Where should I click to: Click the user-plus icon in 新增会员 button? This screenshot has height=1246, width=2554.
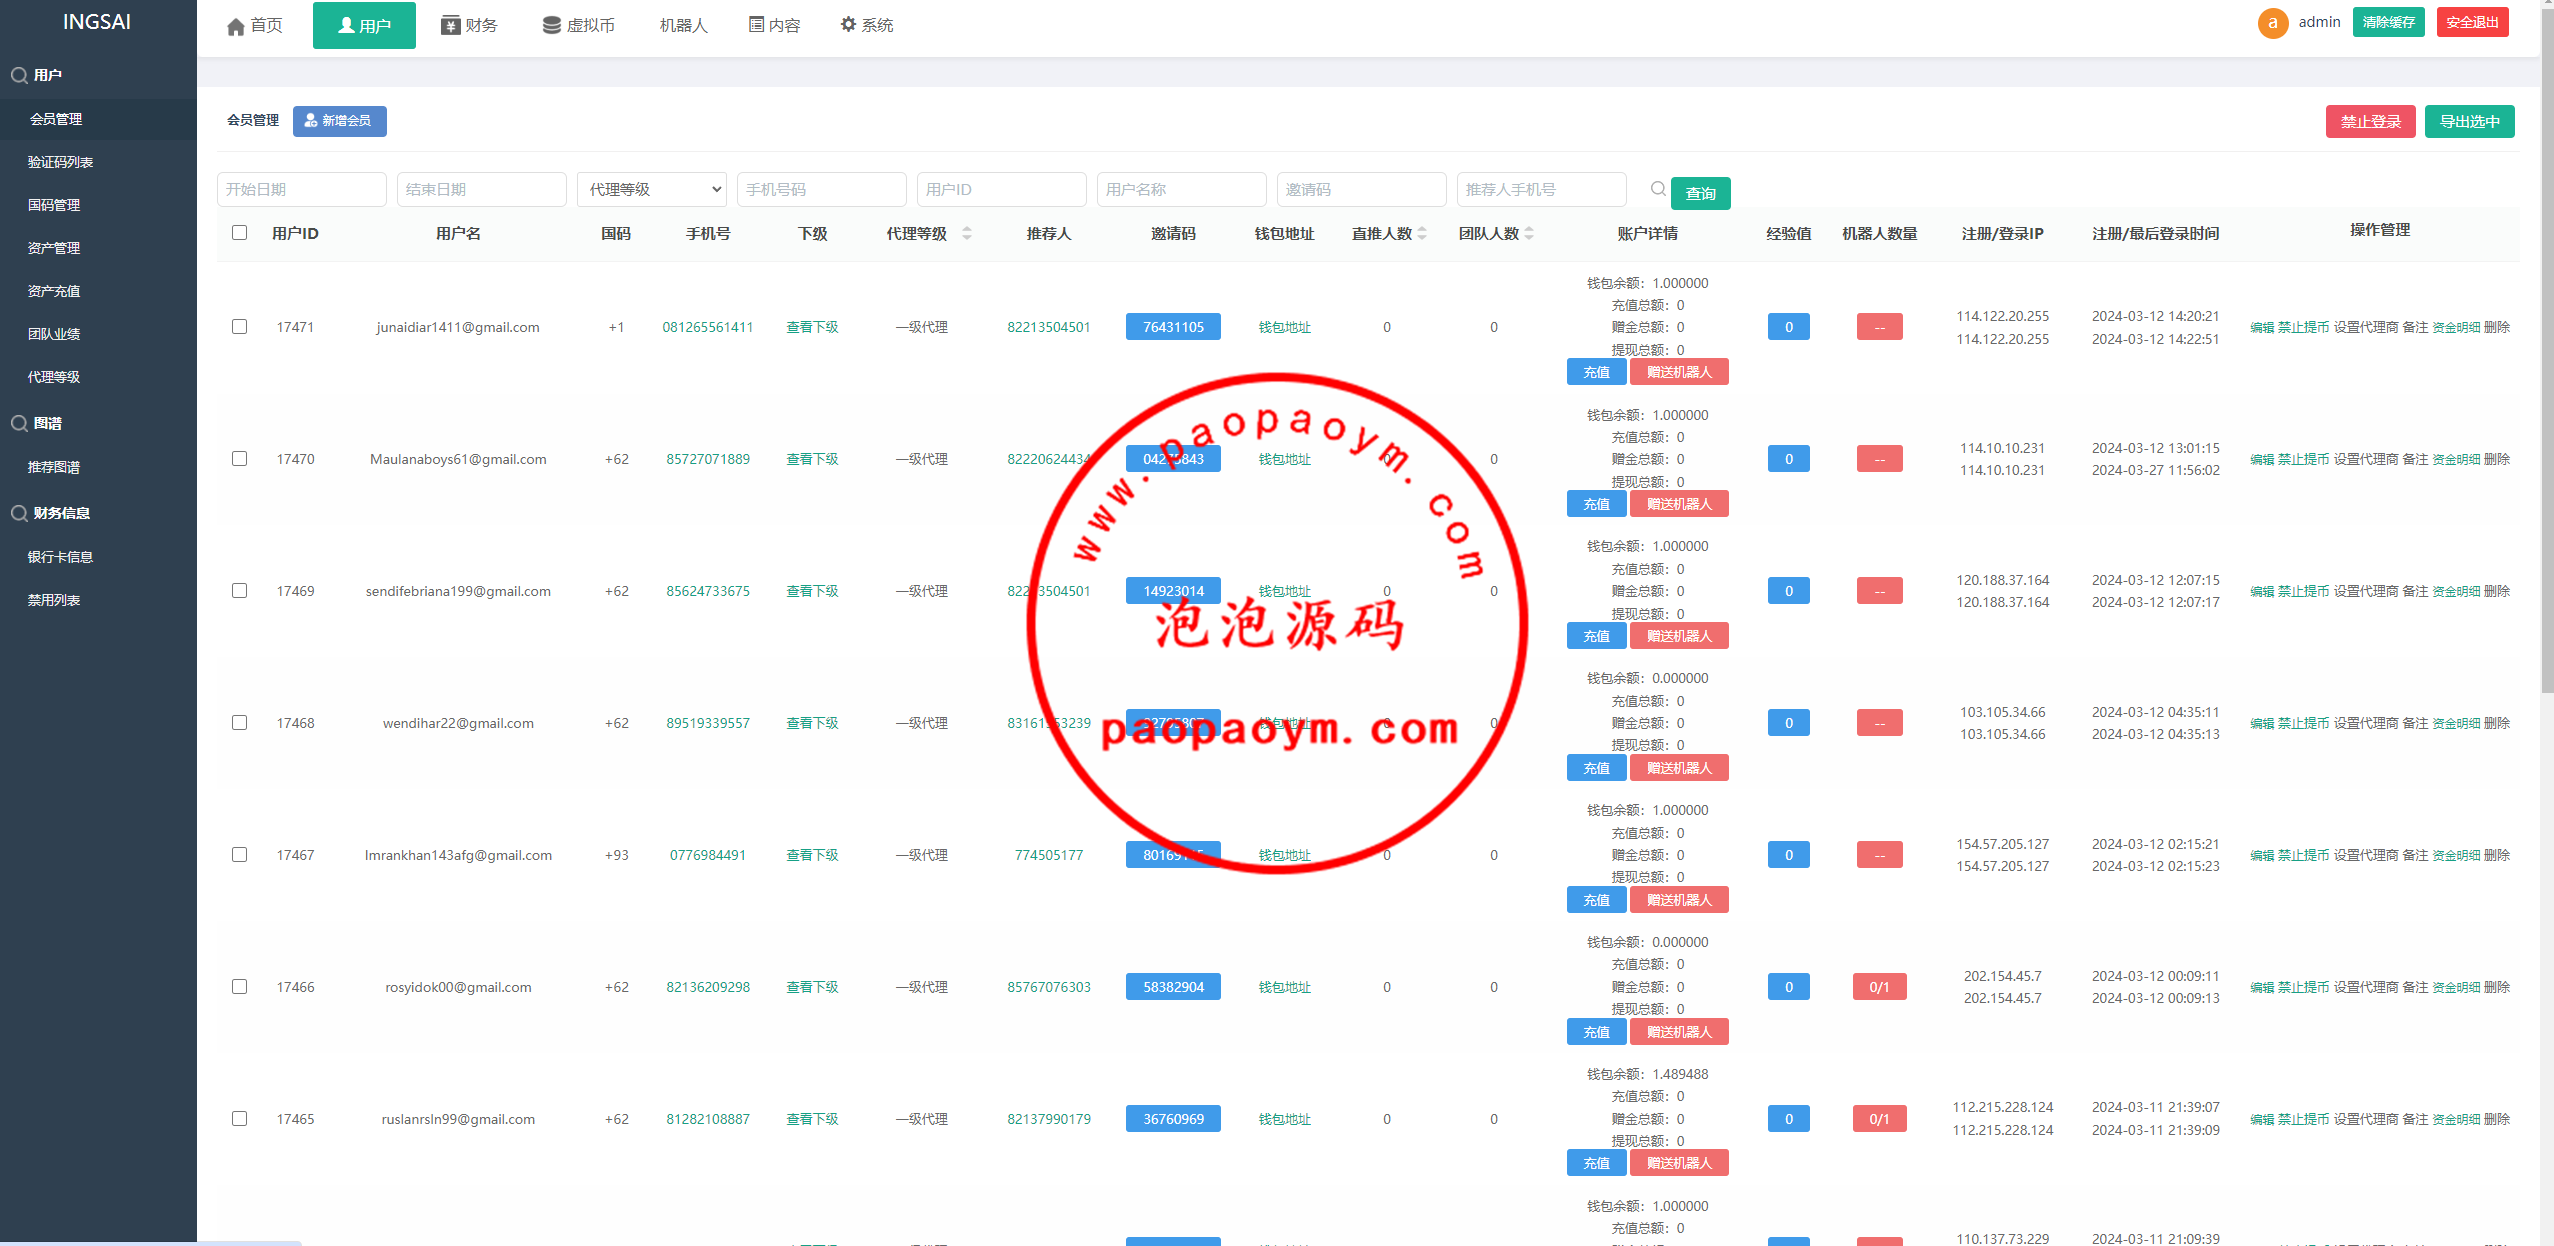(x=311, y=120)
